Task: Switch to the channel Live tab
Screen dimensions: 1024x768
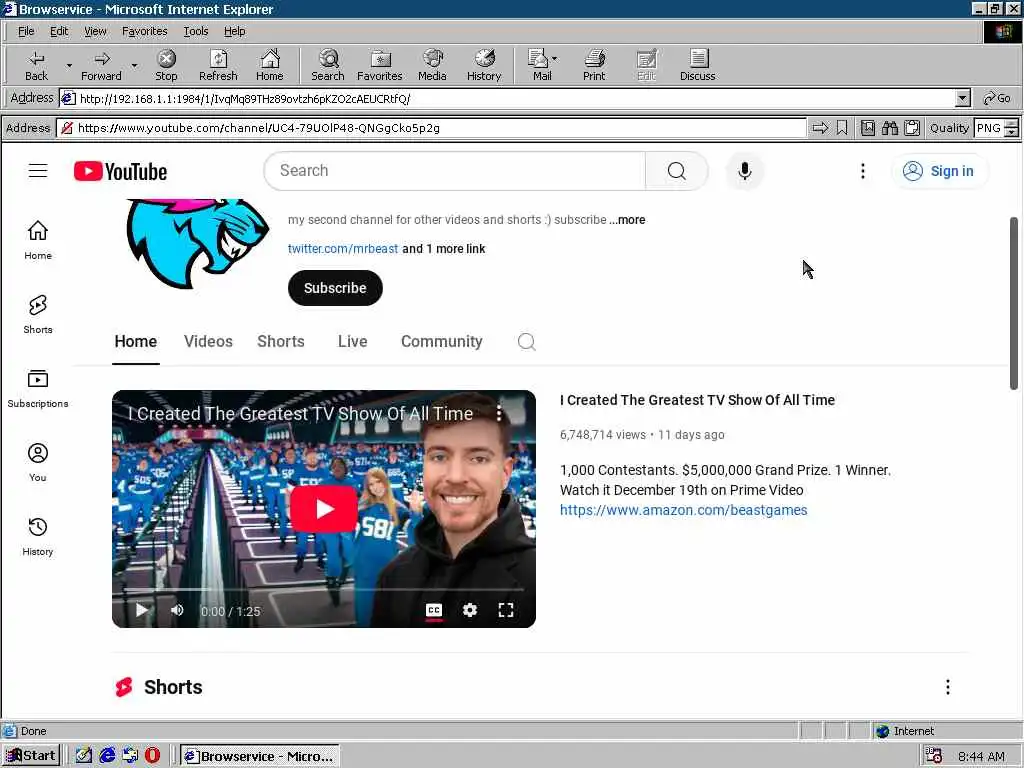Action: [353, 342]
